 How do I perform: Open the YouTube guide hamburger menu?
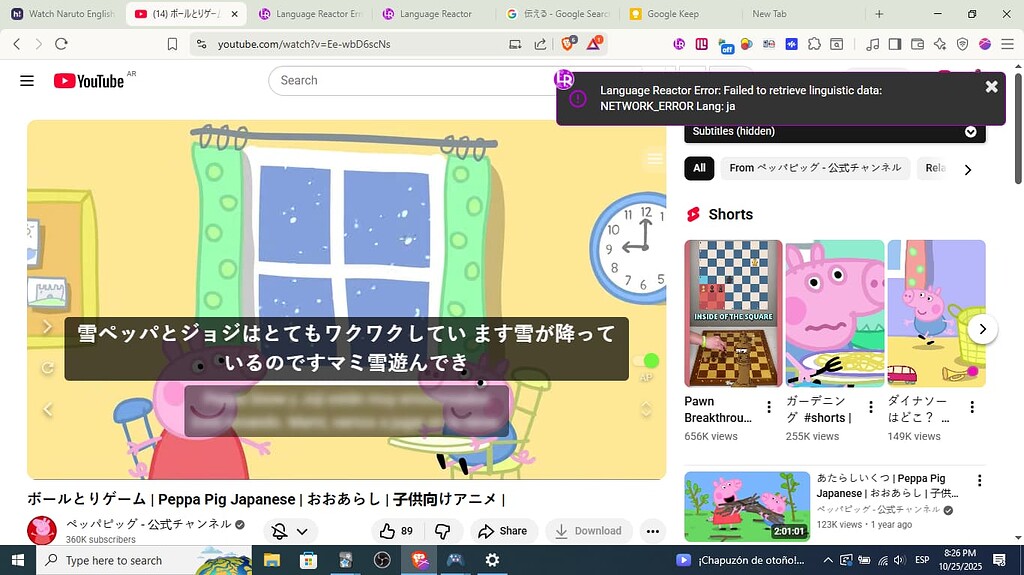coord(27,81)
